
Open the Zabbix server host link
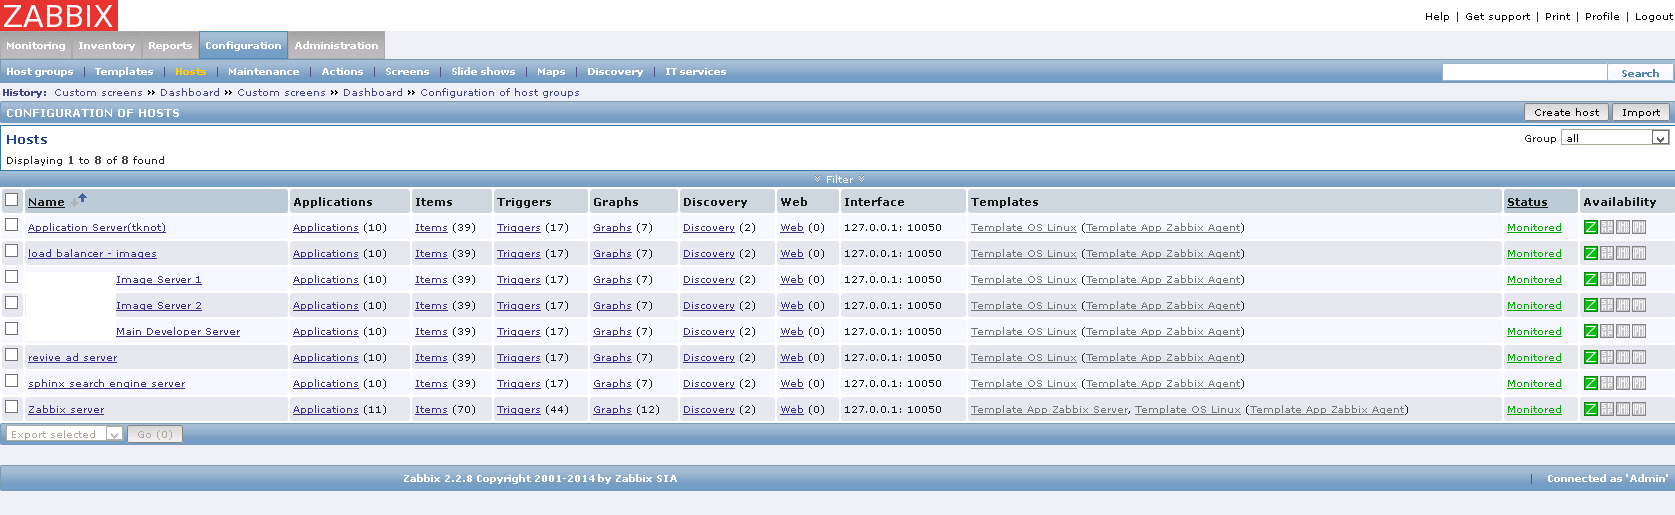point(66,409)
